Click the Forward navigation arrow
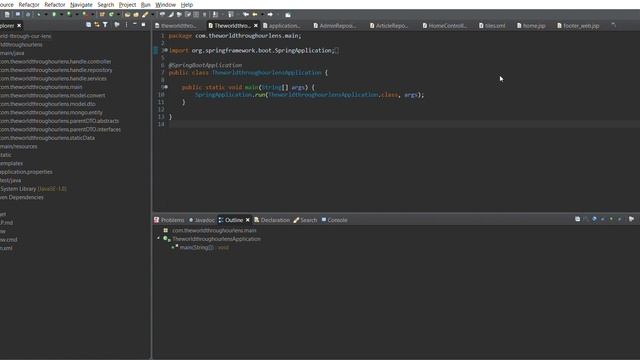The image size is (640, 360). (270, 14)
